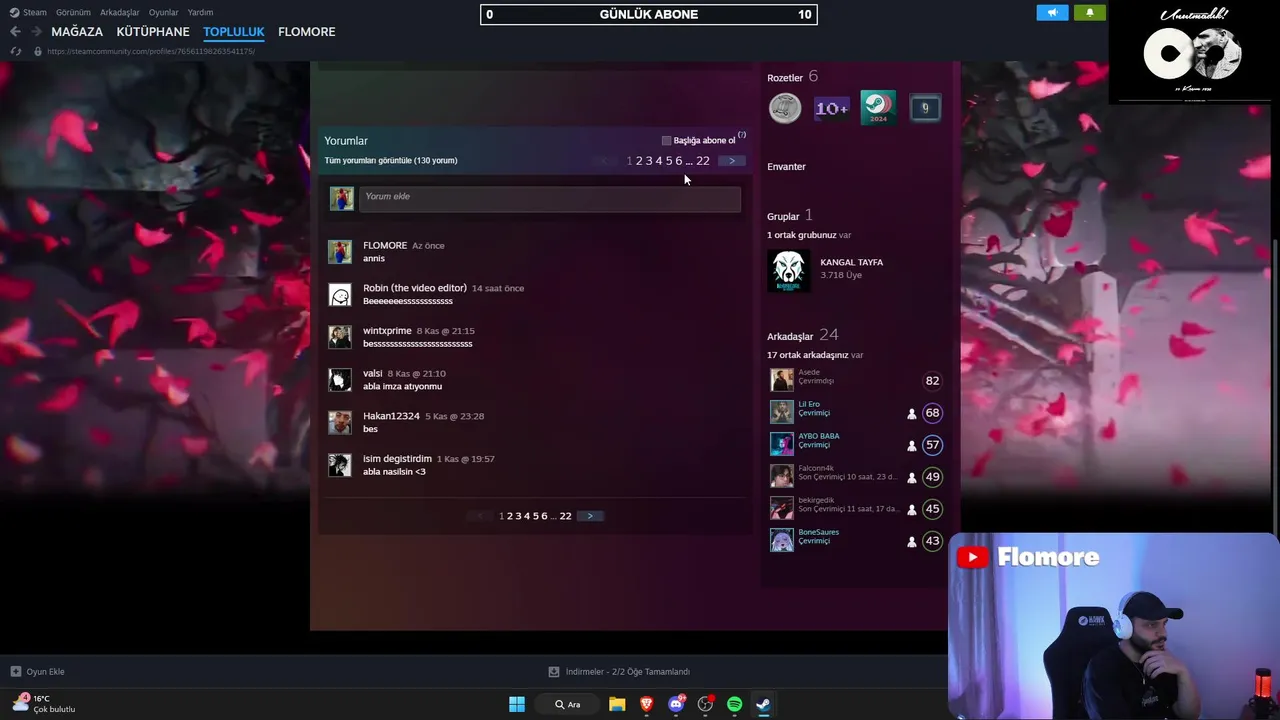Open the Görünüm menu
Viewport: 1280px width, 720px height.
coord(73,12)
